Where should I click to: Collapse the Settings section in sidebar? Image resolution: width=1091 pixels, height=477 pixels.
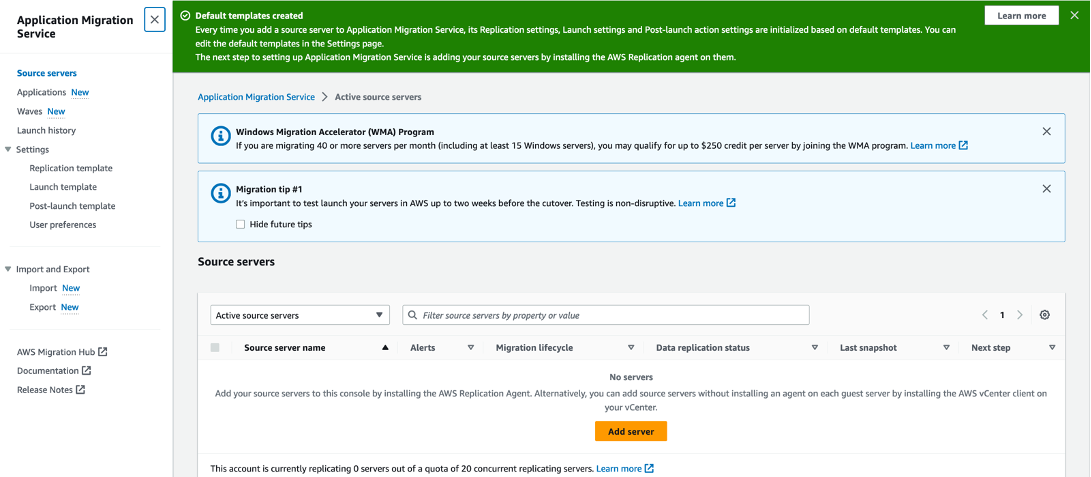[8, 149]
